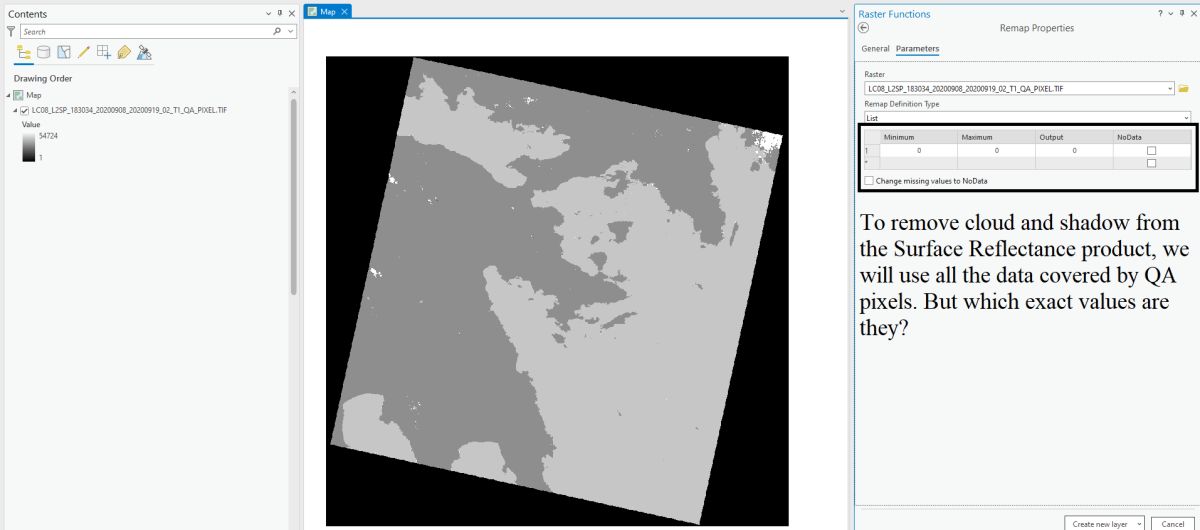Click the Drawing Order heading
The image size is (1200, 530).
pos(43,78)
